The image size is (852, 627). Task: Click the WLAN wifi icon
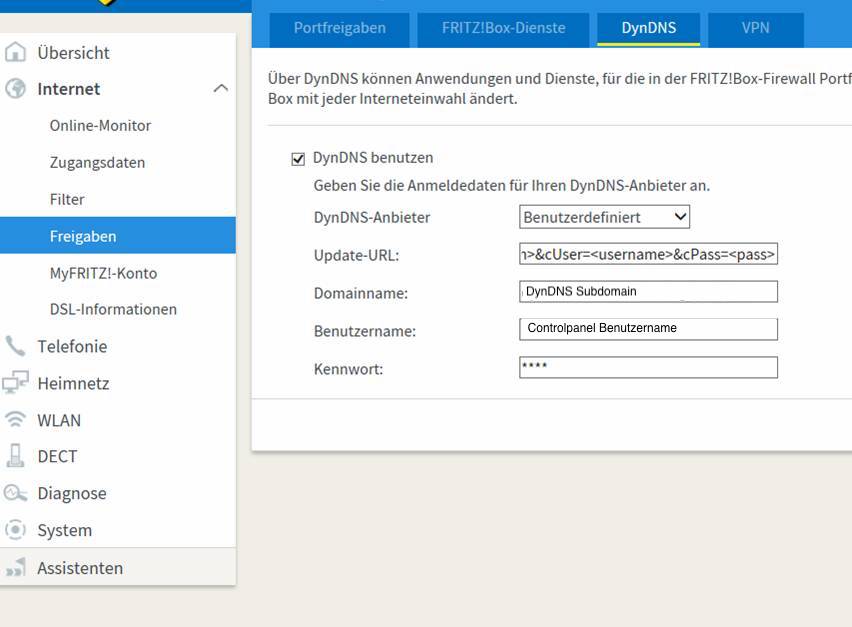pos(15,419)
